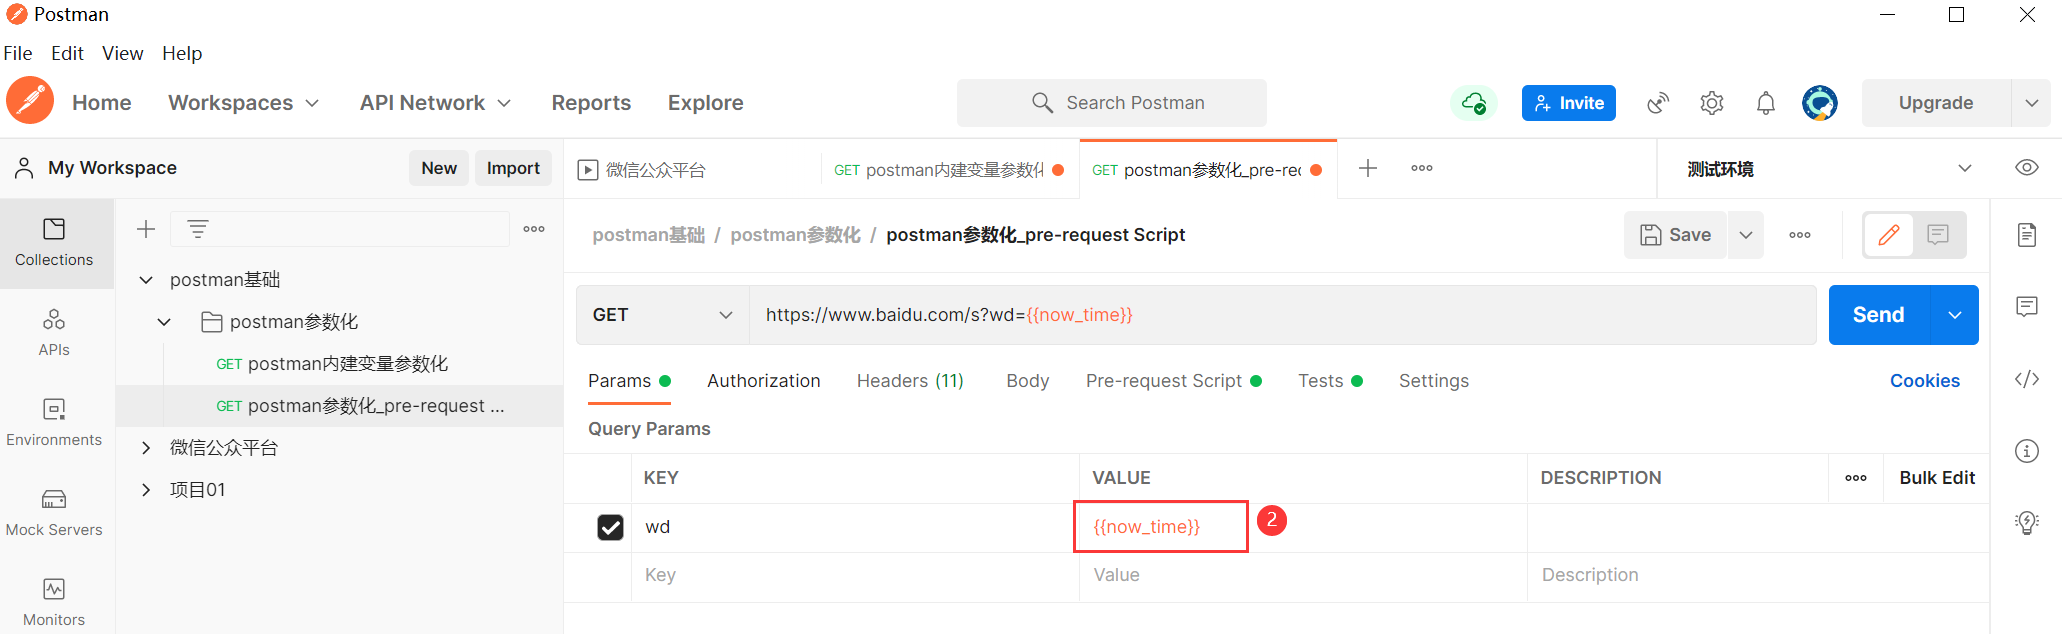
Task: Open the Mock Servers sidebar section
Action: coord(54,512)
